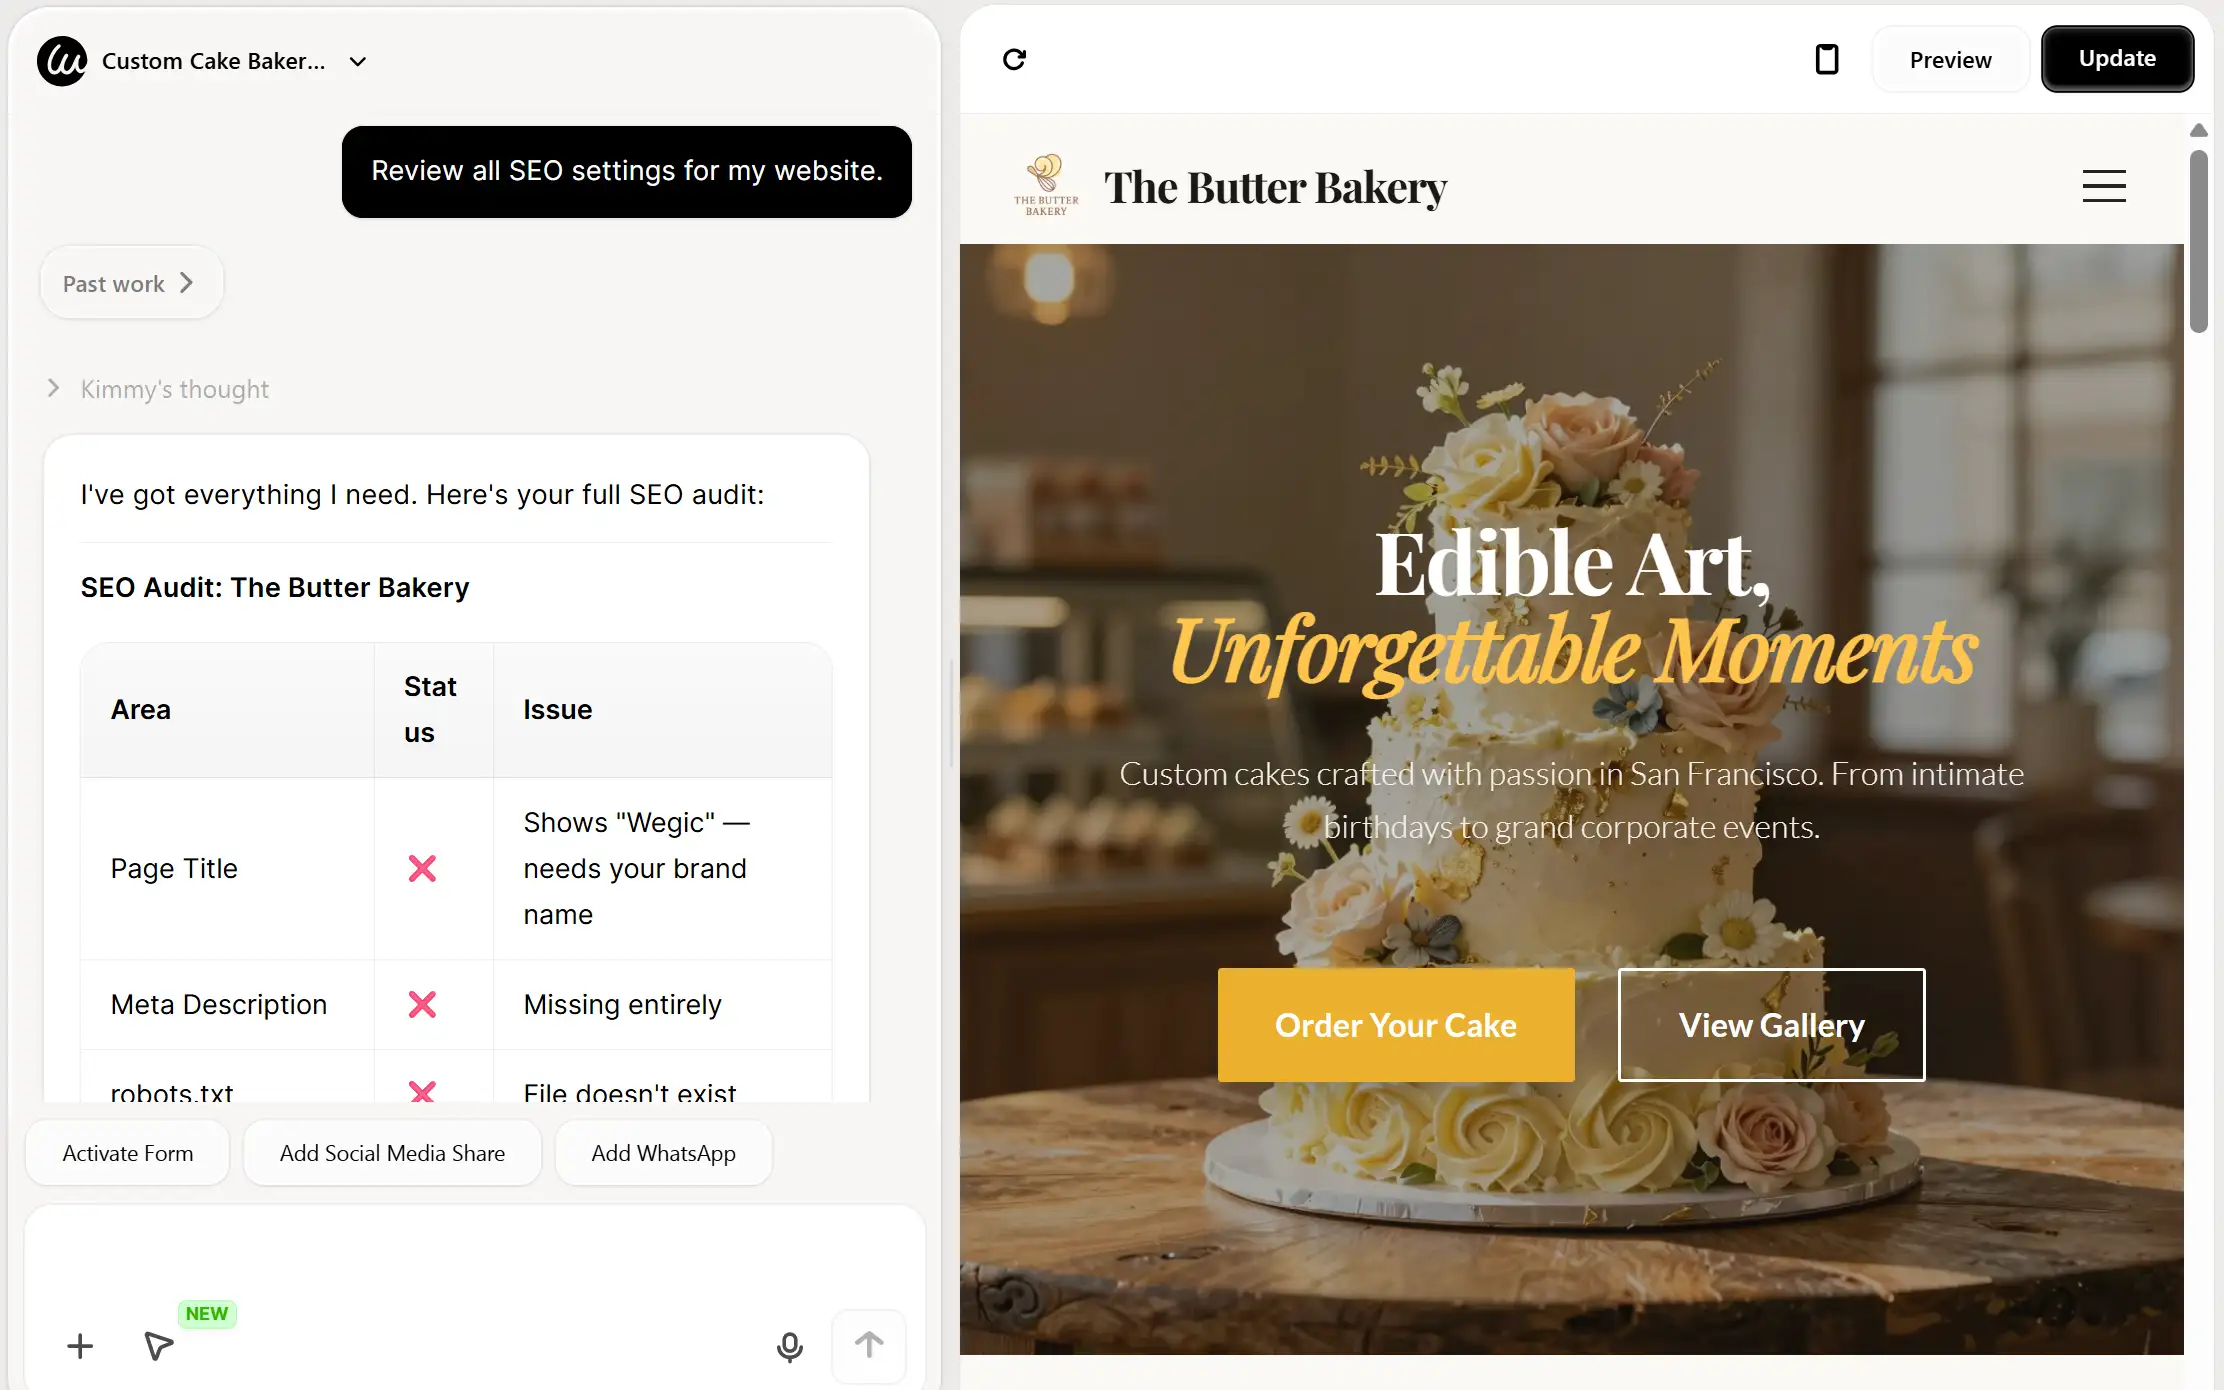
Task: Click the microphone voice input icon
Action: (789, 1346)
